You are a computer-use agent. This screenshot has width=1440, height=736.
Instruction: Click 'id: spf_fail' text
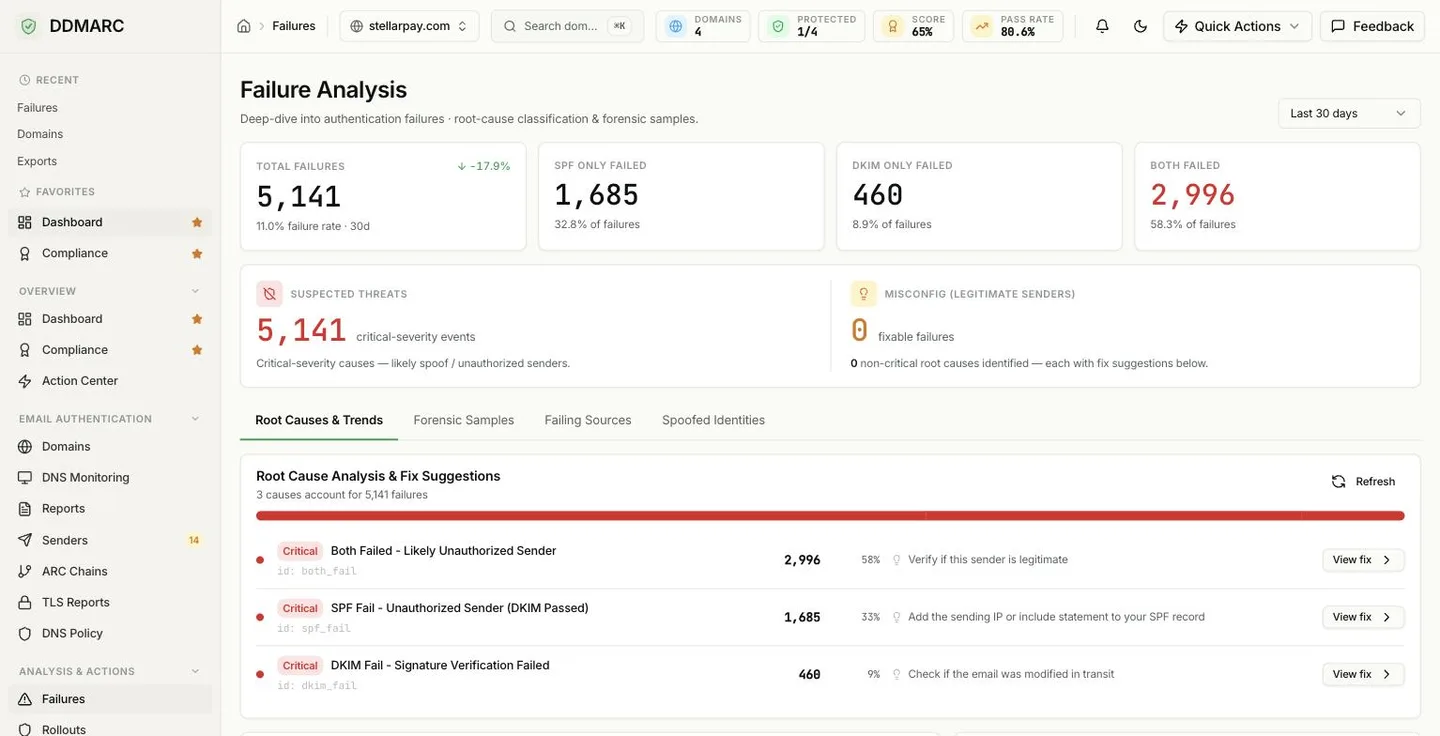click(x=314, y=628)
